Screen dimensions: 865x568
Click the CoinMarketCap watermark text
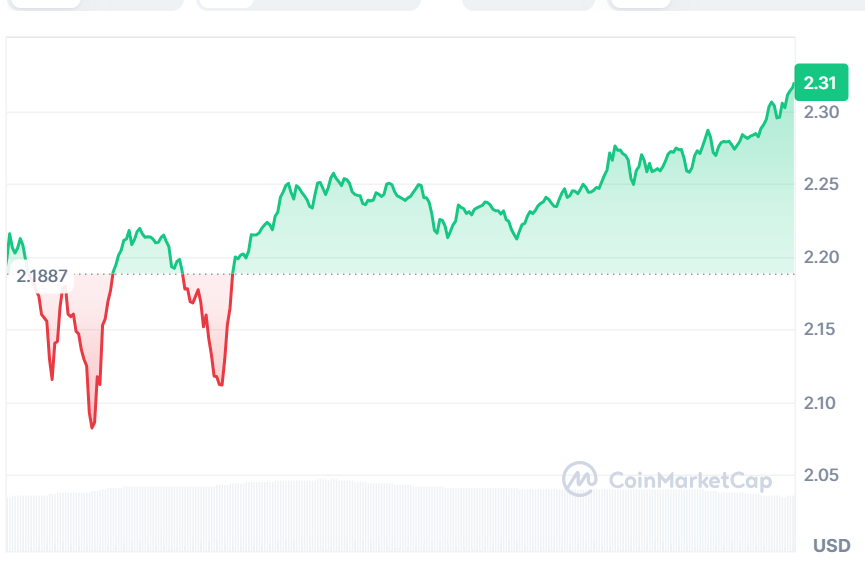coord(690,481)
